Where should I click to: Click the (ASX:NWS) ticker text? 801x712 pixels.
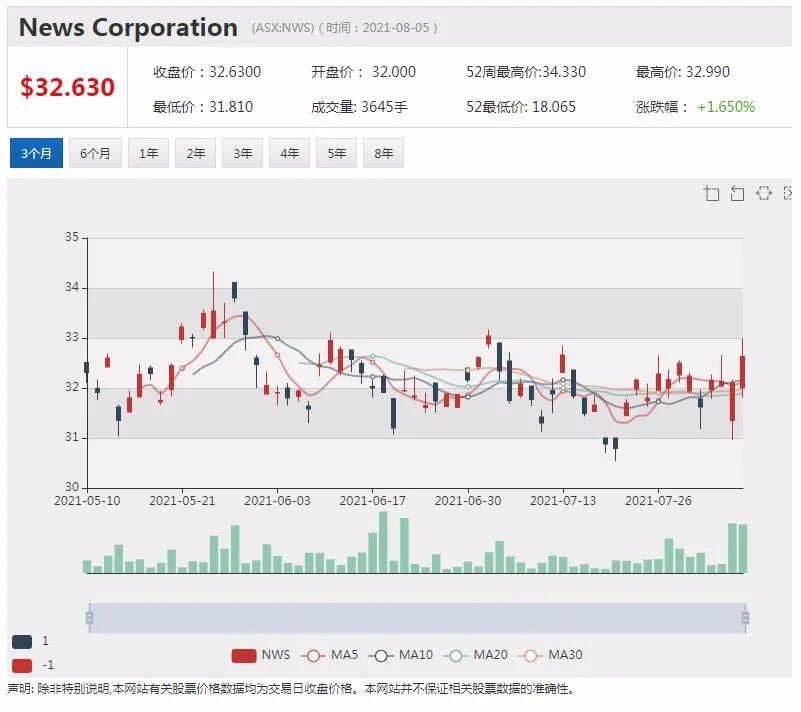click(x=282, y=28)
